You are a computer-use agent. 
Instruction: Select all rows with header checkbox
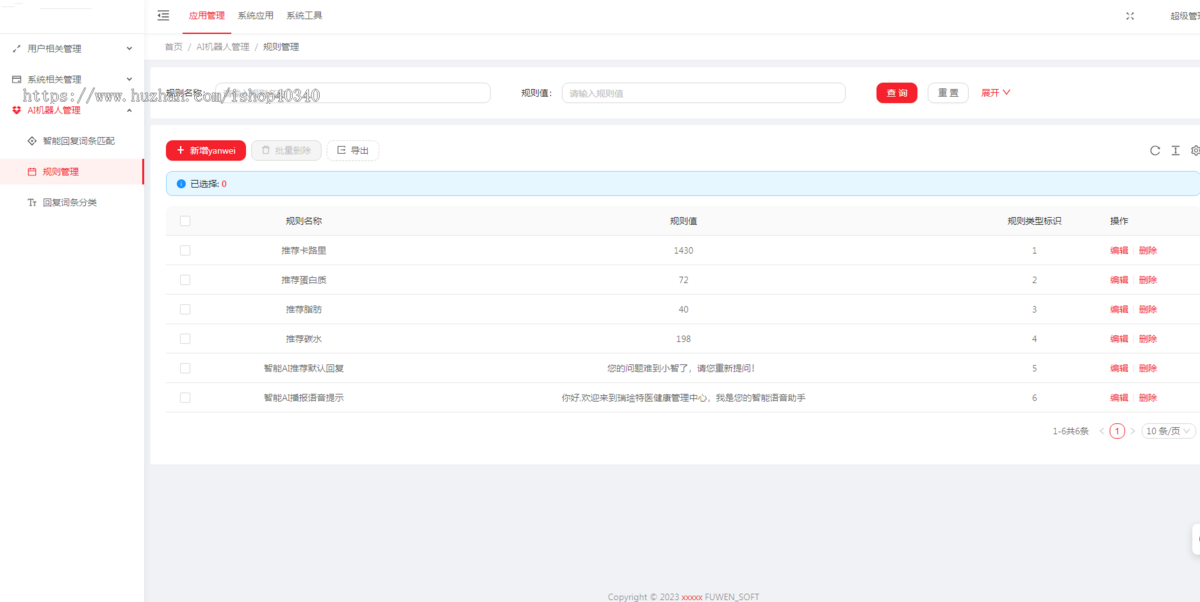pos(185,221)
